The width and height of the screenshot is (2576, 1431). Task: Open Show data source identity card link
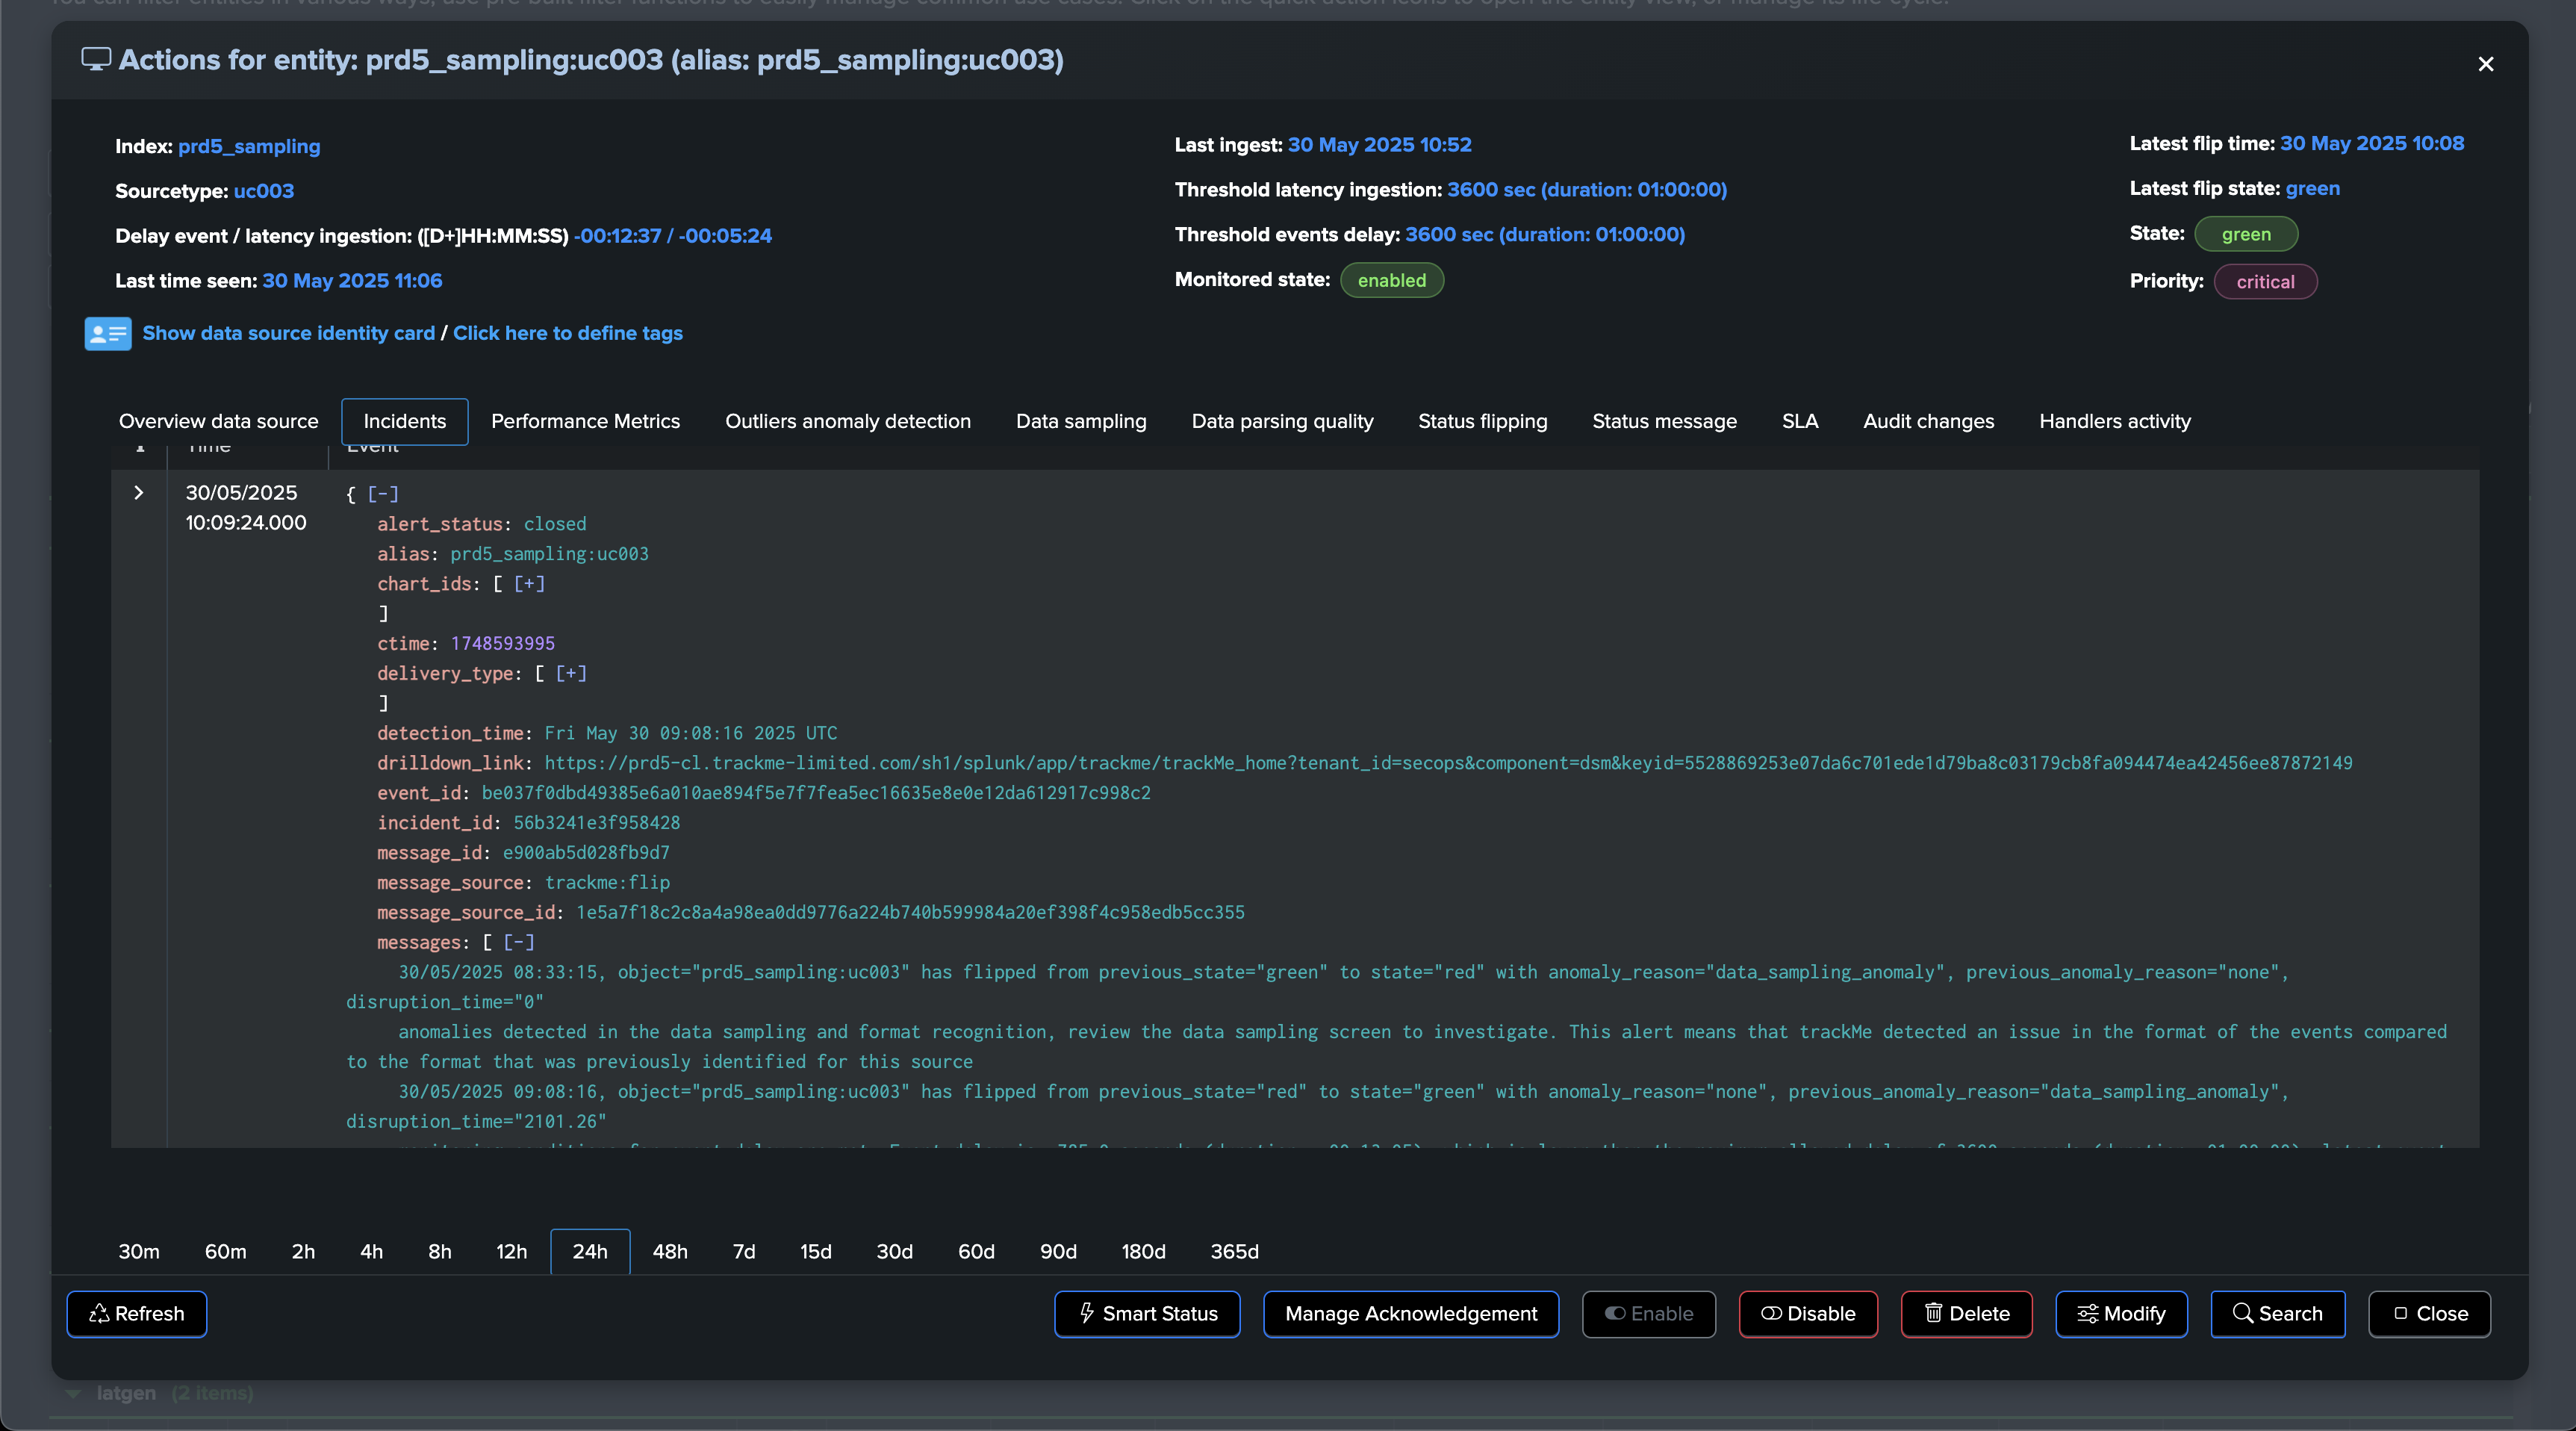click(x=288, y=333)
